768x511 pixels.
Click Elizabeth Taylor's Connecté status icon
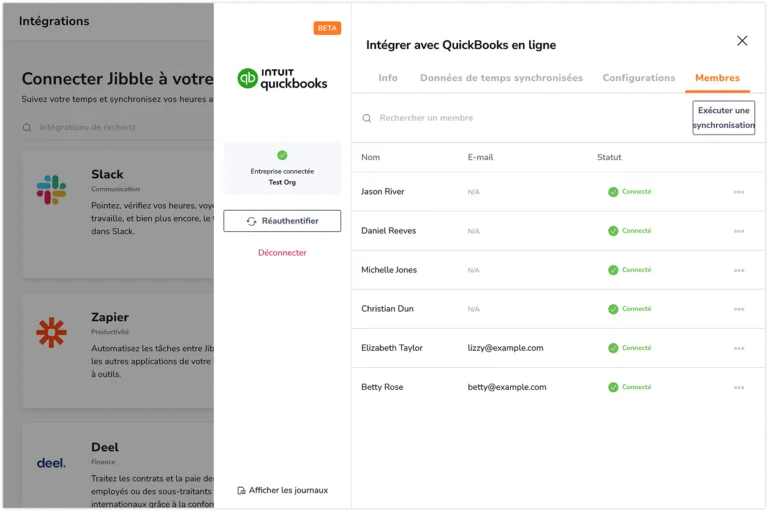(x=613, y=348)
